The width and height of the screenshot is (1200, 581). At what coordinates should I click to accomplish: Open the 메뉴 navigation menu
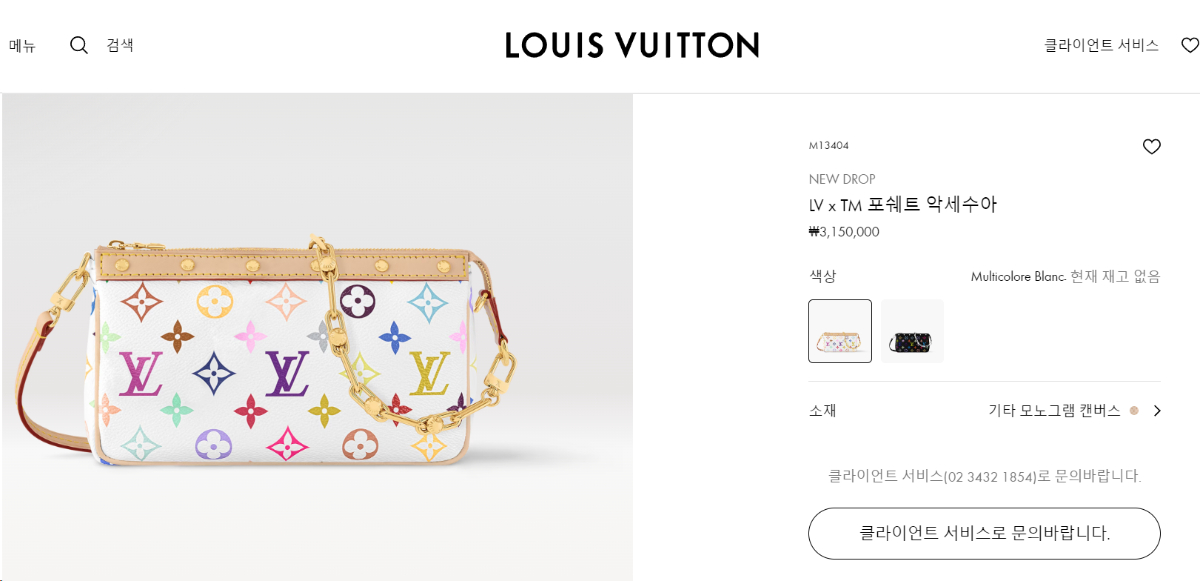pos(22,45)
